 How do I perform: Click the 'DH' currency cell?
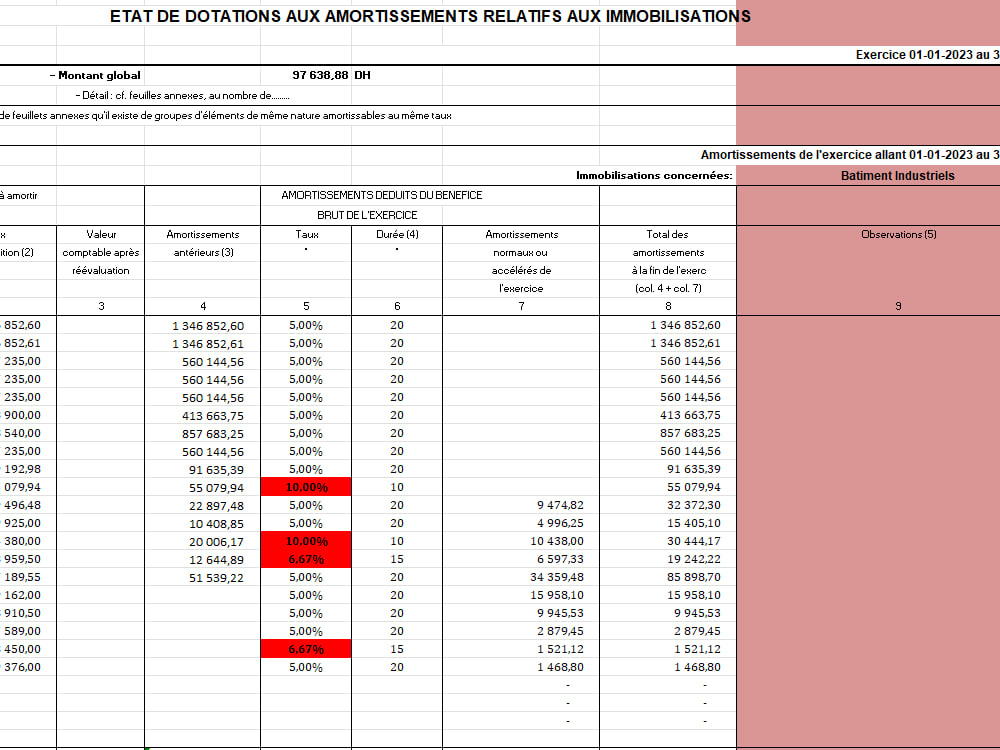362,75
